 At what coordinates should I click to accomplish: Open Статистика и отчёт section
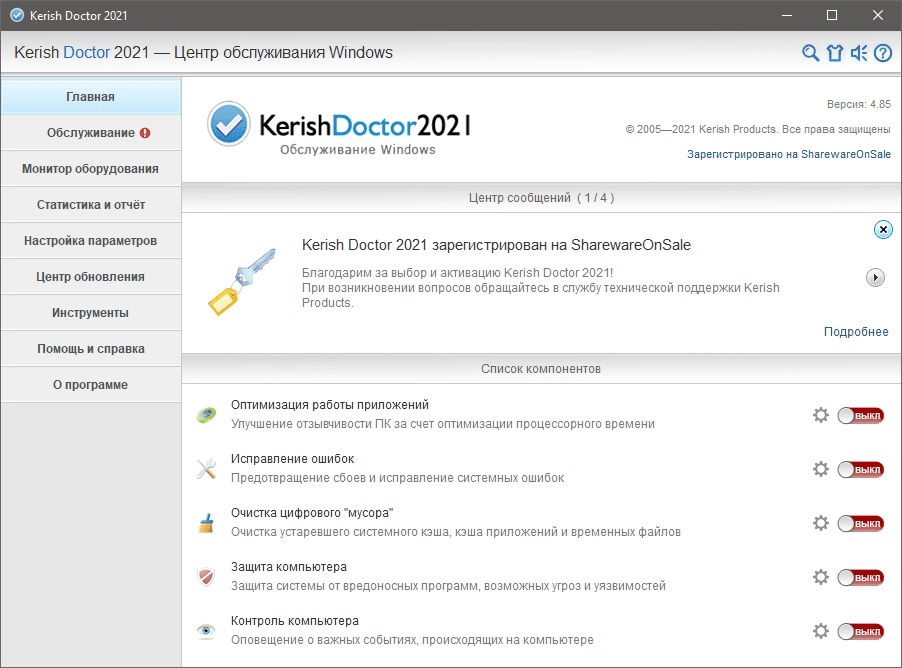[x=91, y=205]
